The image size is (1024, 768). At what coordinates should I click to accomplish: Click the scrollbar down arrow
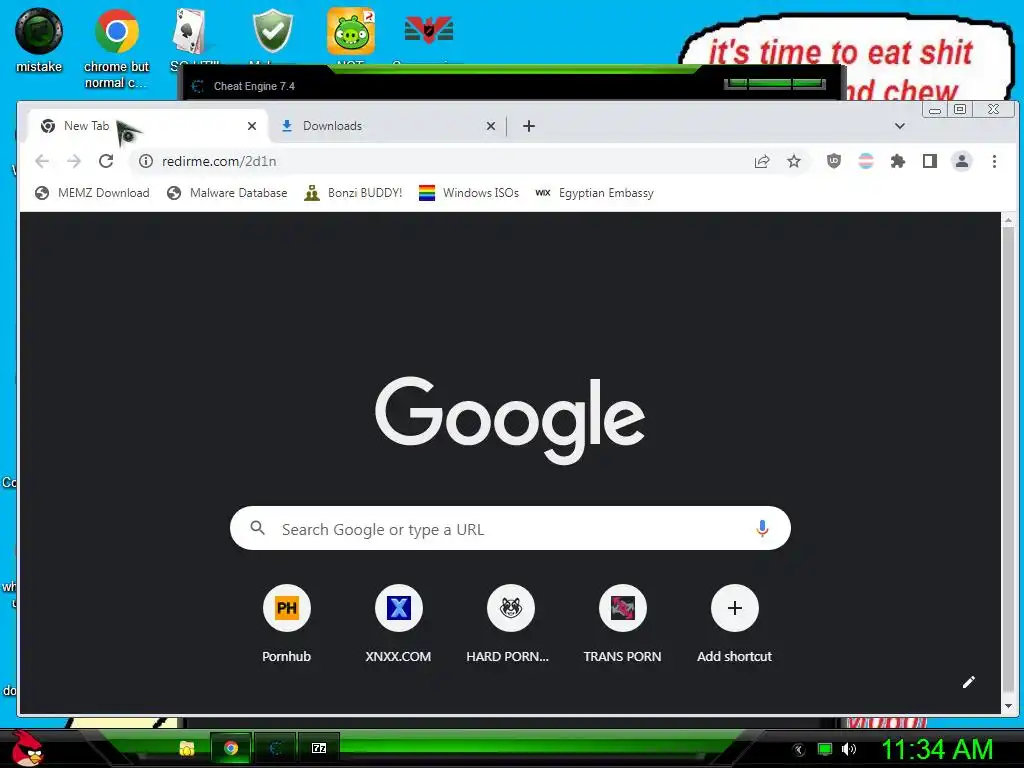[1008, 706]
